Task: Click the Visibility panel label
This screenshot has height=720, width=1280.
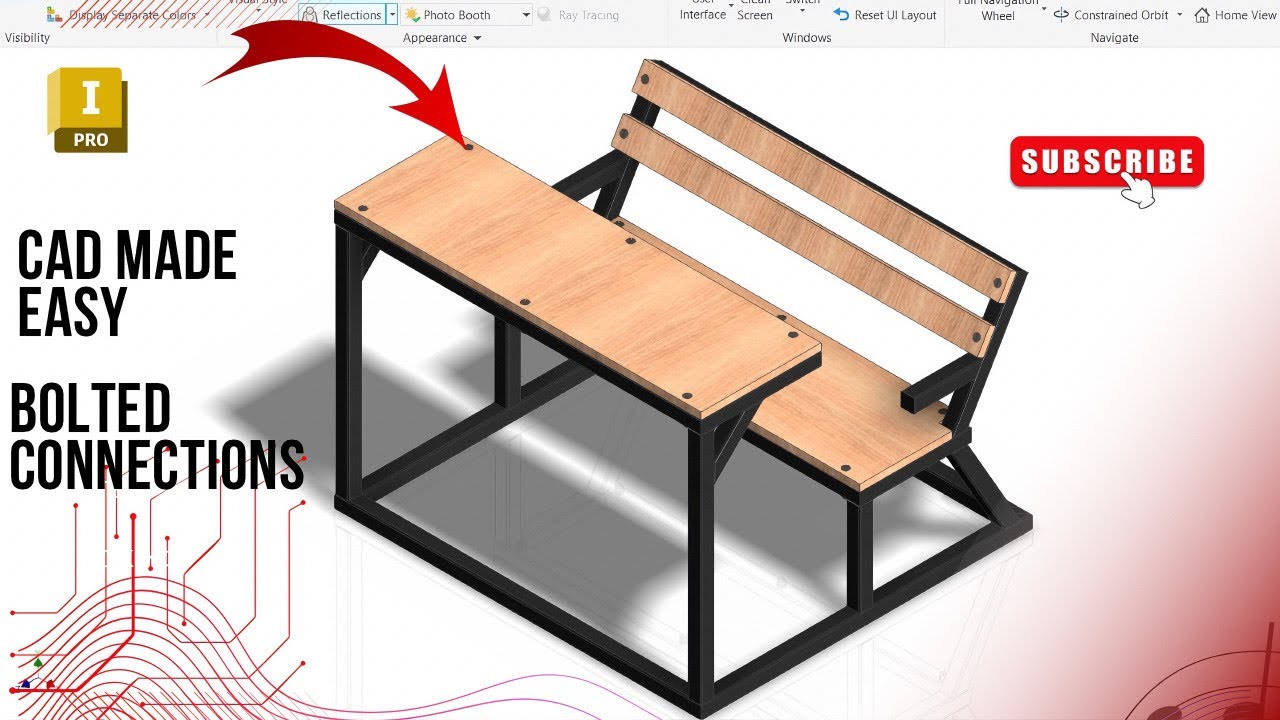Action: click(28, 38)
